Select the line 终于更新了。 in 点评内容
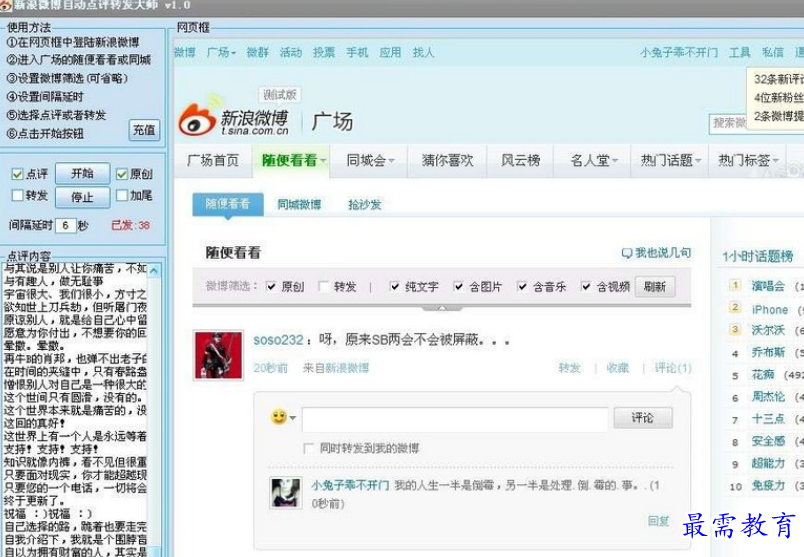This screenshot has width=804, height=557. [x=34, y=501]
